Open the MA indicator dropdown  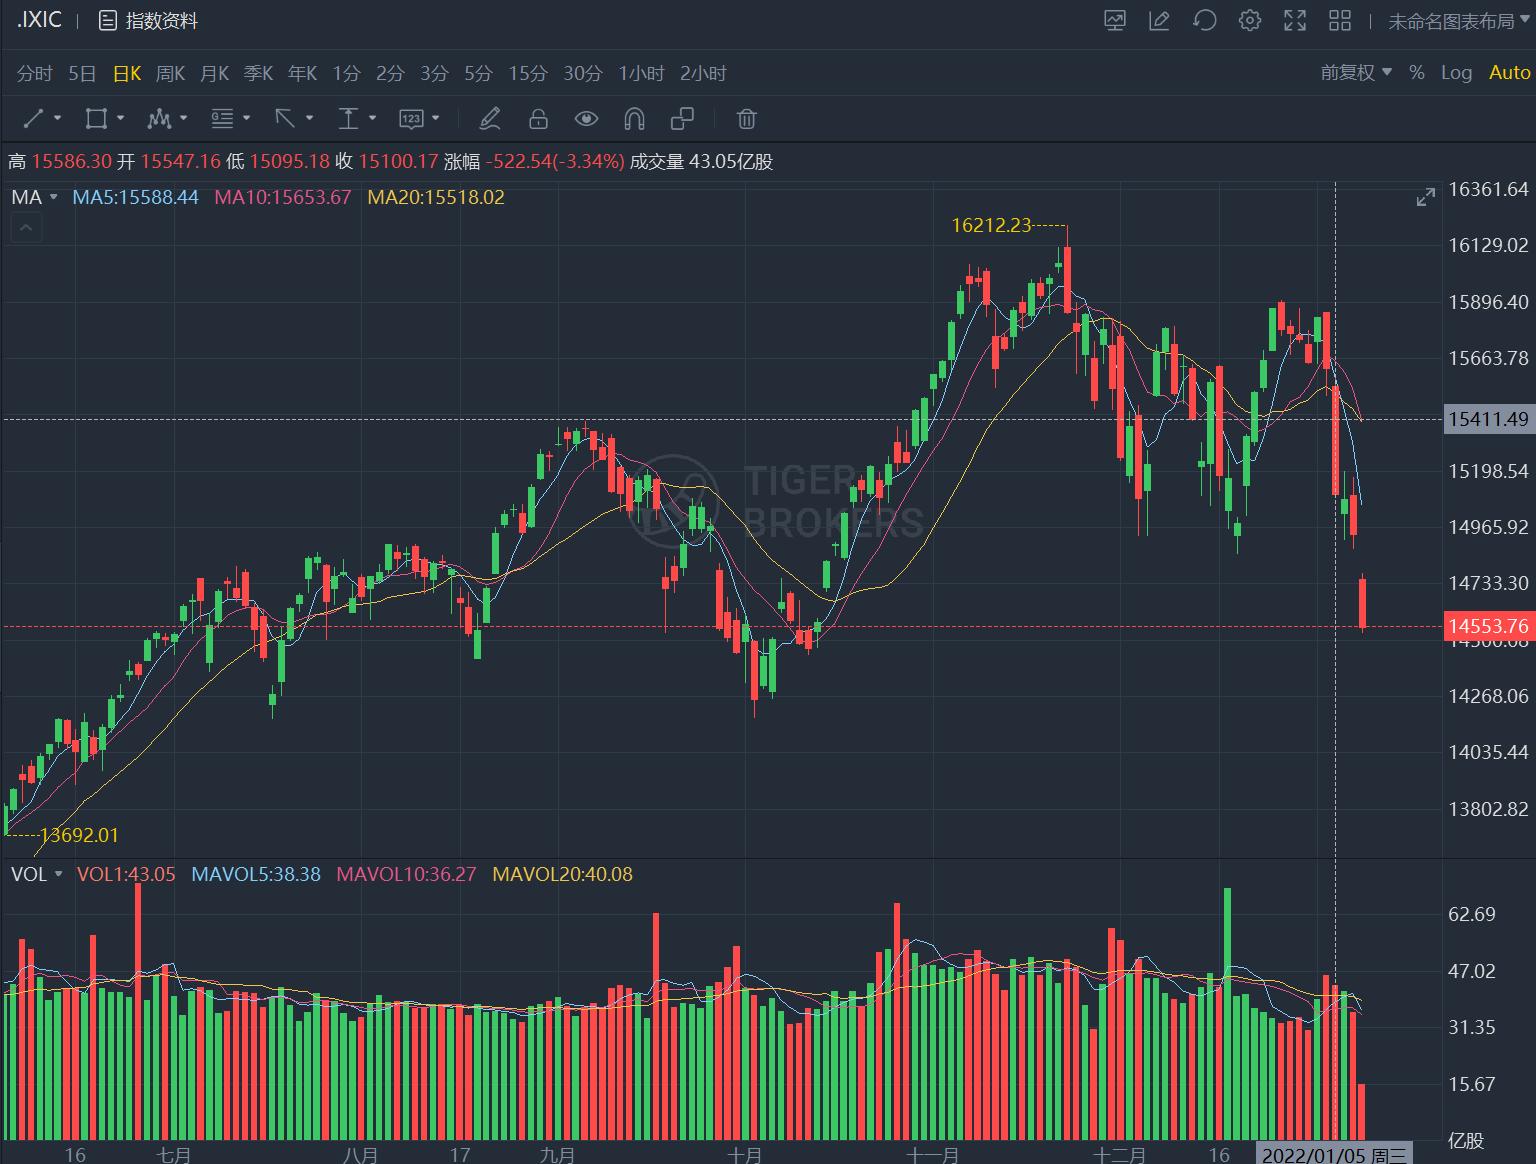35,197
